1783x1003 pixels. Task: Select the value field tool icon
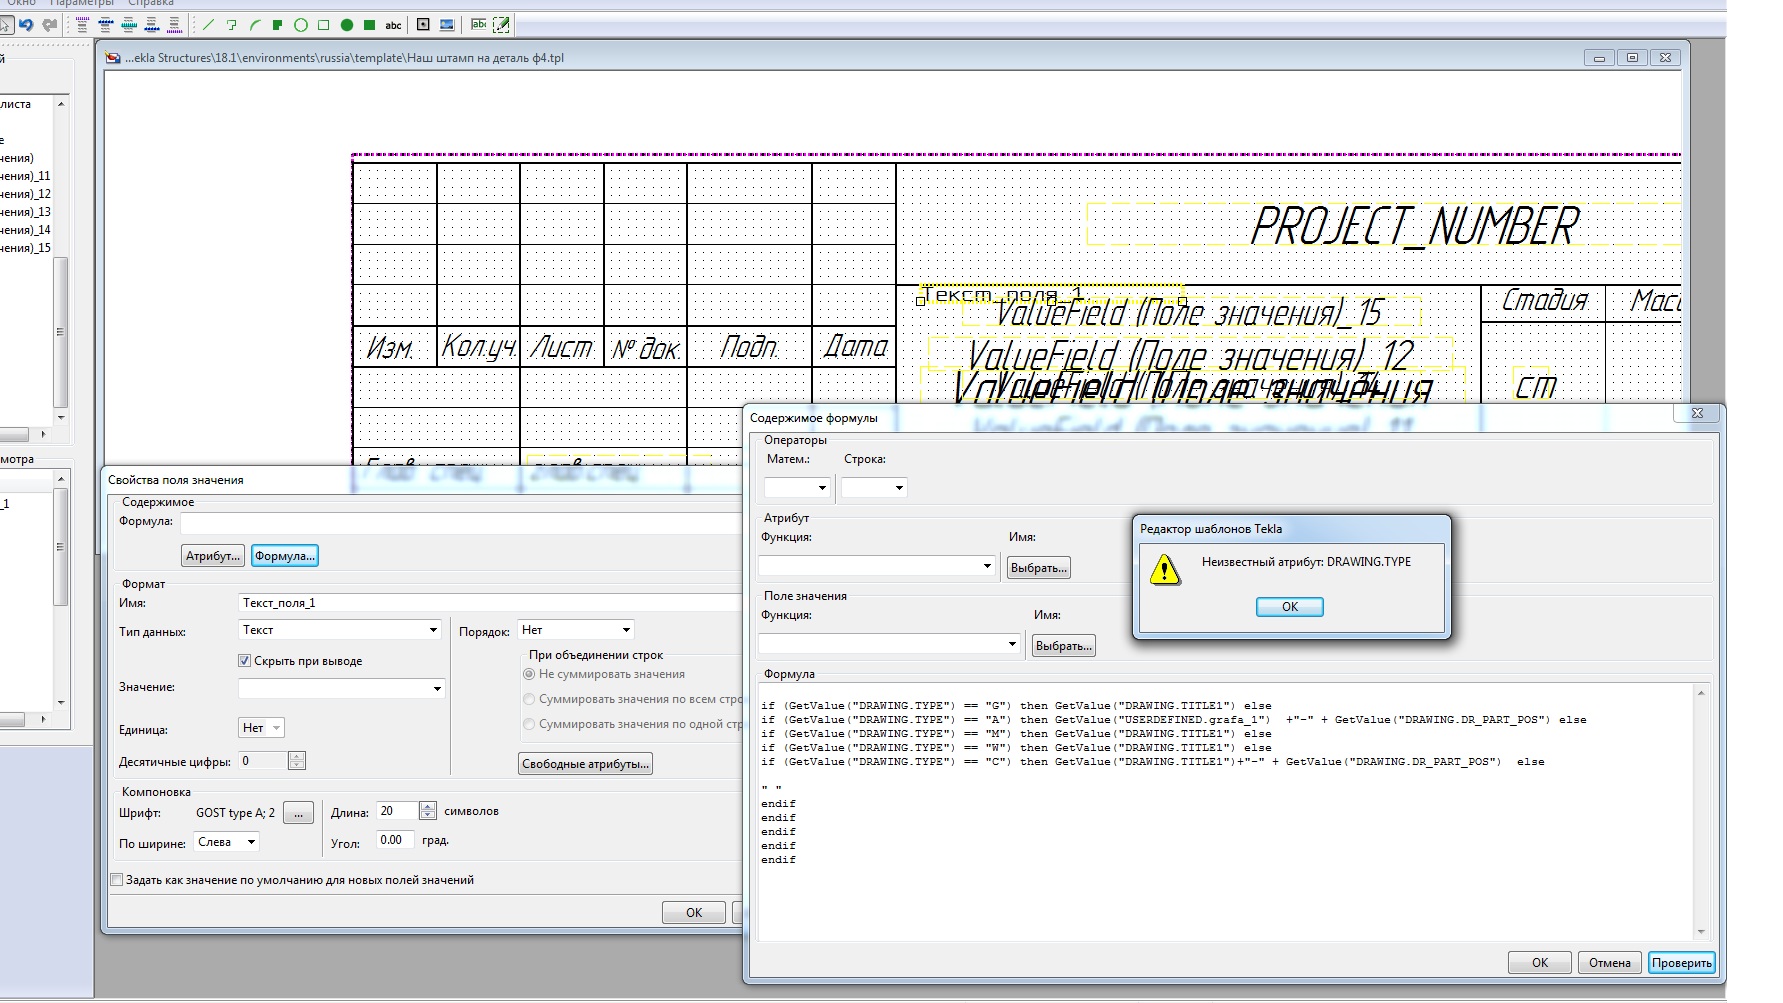tap(479, 25)
